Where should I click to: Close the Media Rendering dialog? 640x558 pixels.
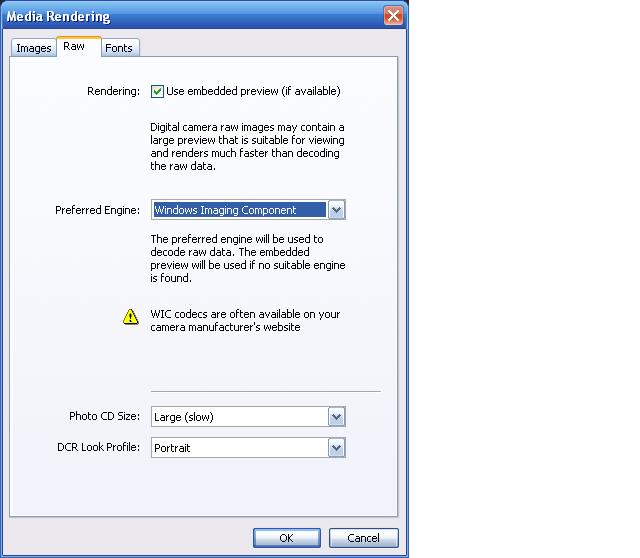393,16
